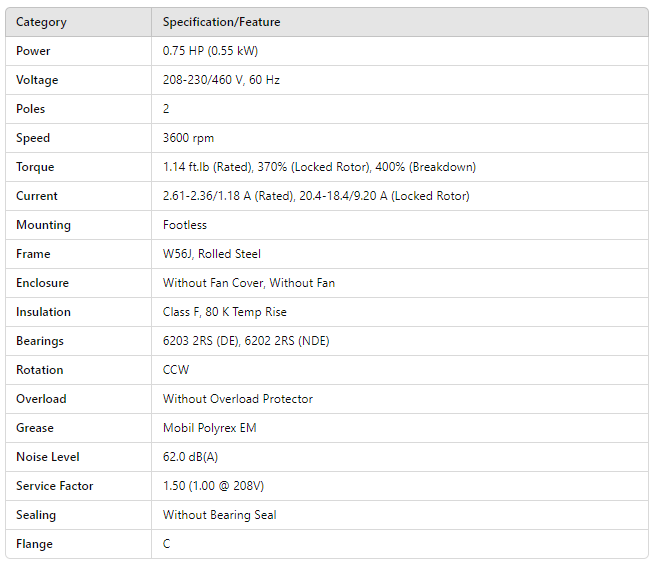Click the Category column header
The width and height of the screenshot is (658, 563).
[39, 22]
